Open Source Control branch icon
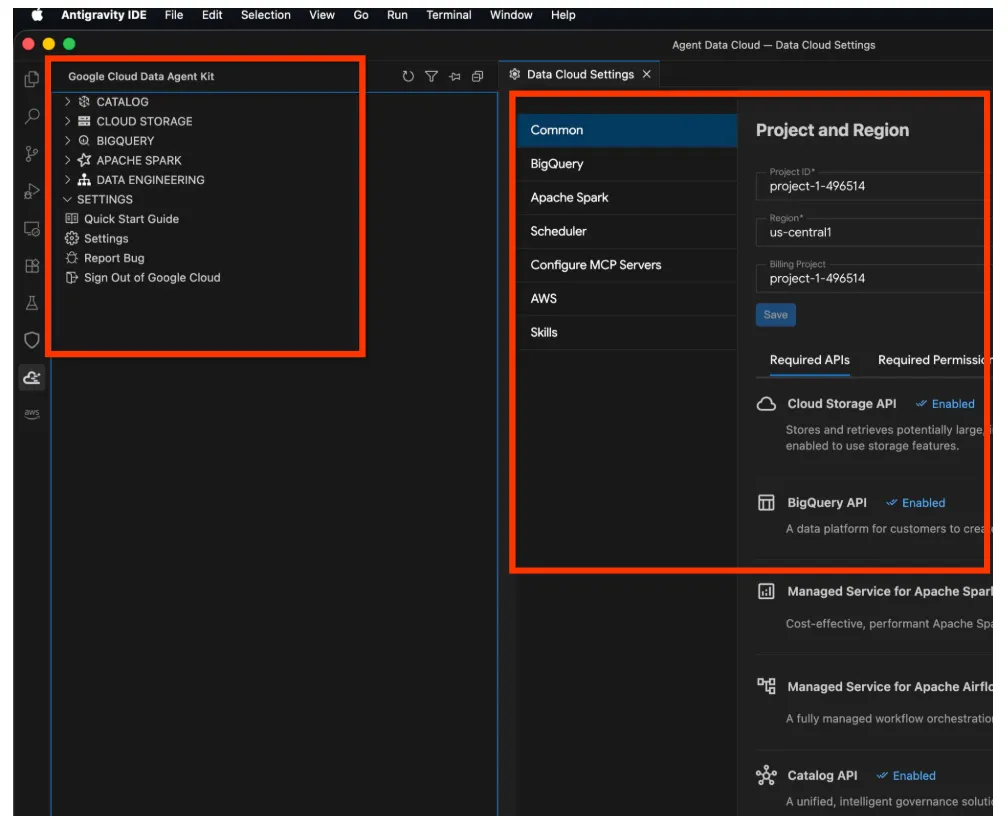Image resolution: width=1008 pixels, height=829 pixels. click(32, 154)
